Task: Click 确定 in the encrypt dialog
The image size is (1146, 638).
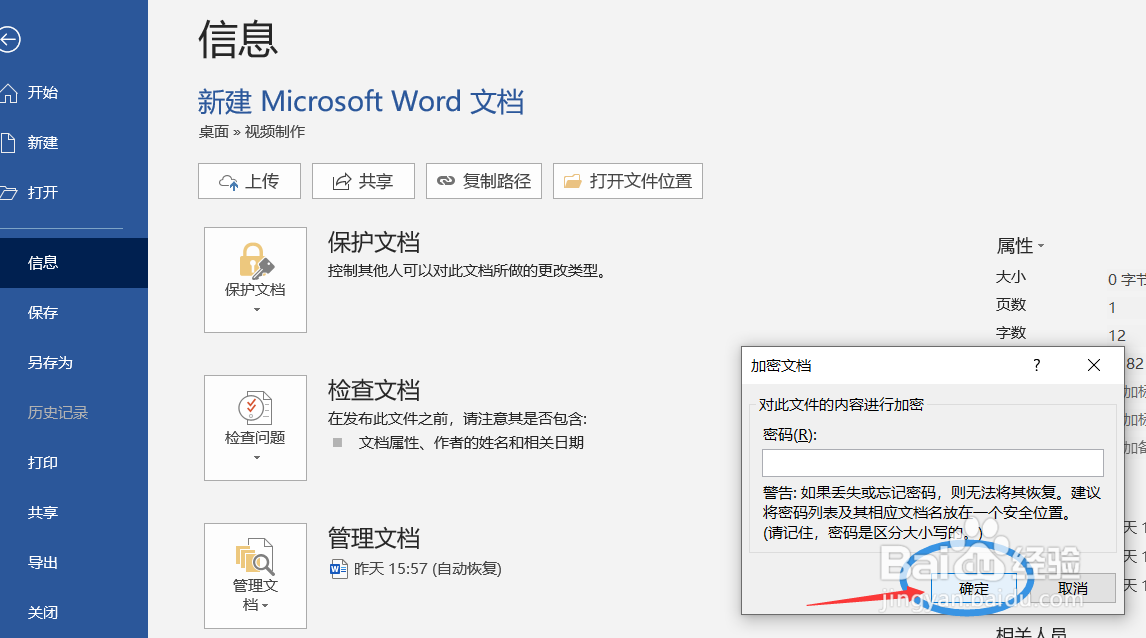Action: pos(974,588)
